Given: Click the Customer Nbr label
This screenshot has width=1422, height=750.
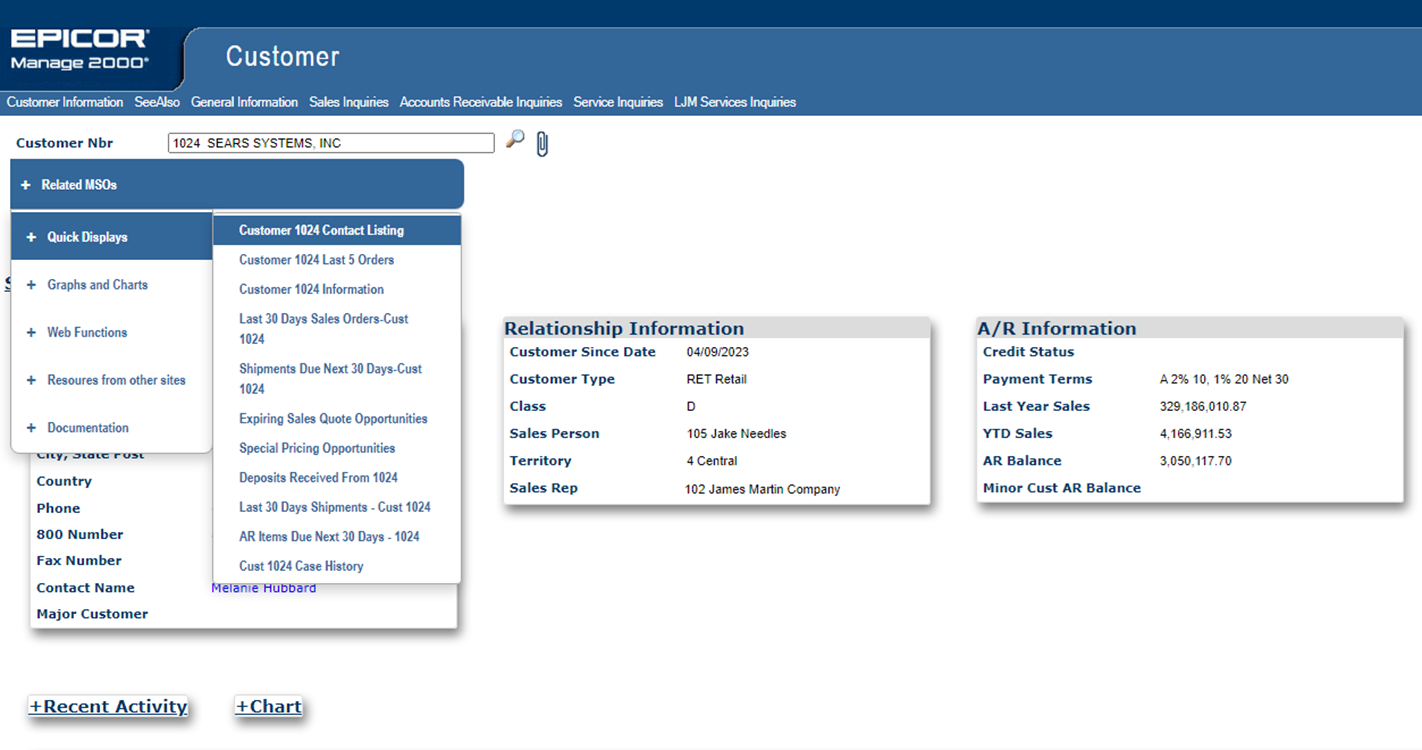Looking at the screenshot, I should [x=64, y=143].
